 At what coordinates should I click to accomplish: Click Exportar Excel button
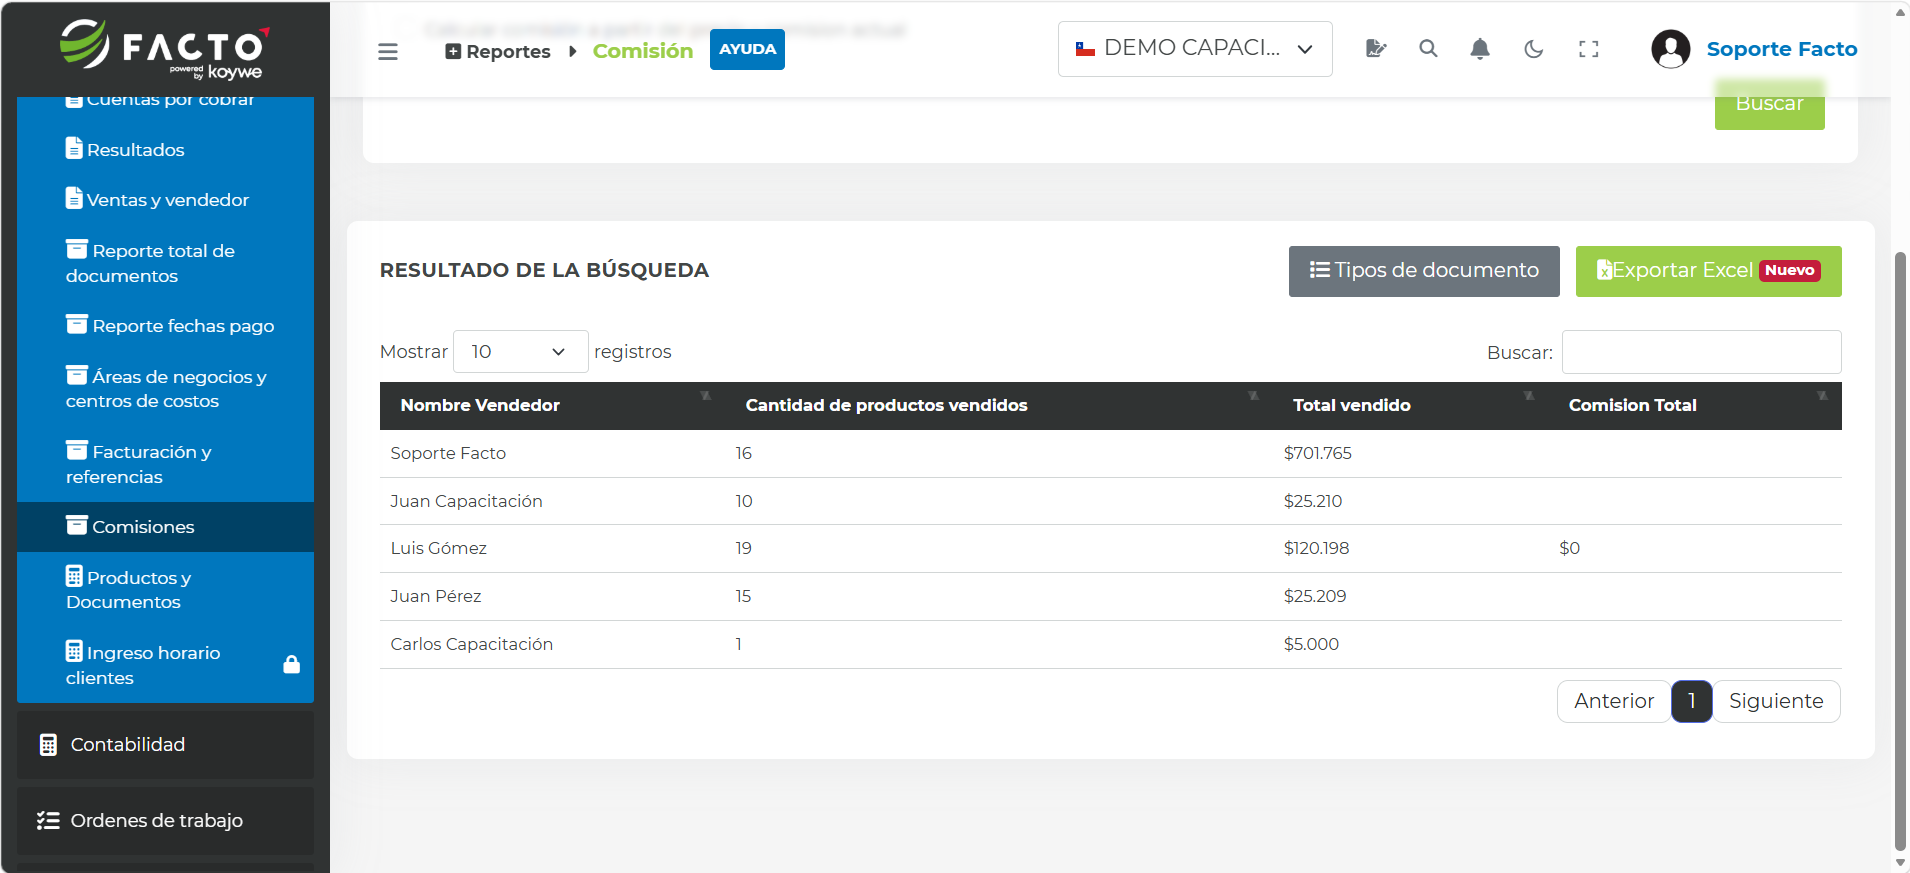(x=1708, y=271)
